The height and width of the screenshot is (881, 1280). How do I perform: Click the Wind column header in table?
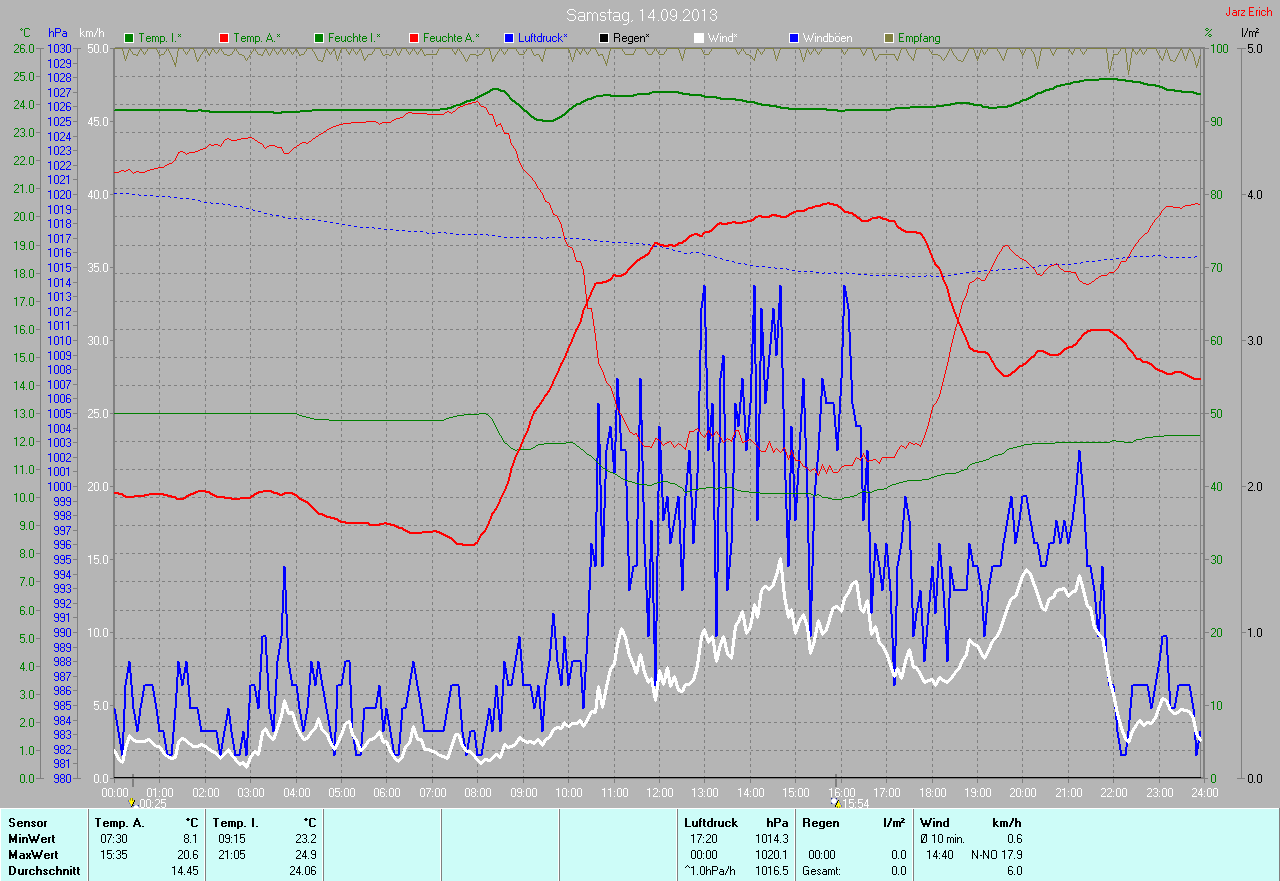[934, 822]
